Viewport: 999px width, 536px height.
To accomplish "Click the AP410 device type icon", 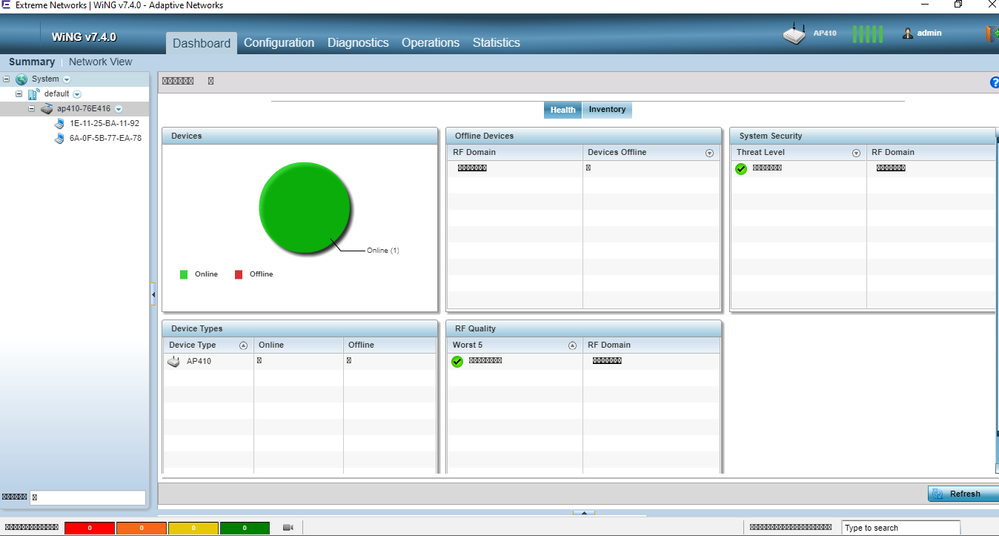I will 173,361.
